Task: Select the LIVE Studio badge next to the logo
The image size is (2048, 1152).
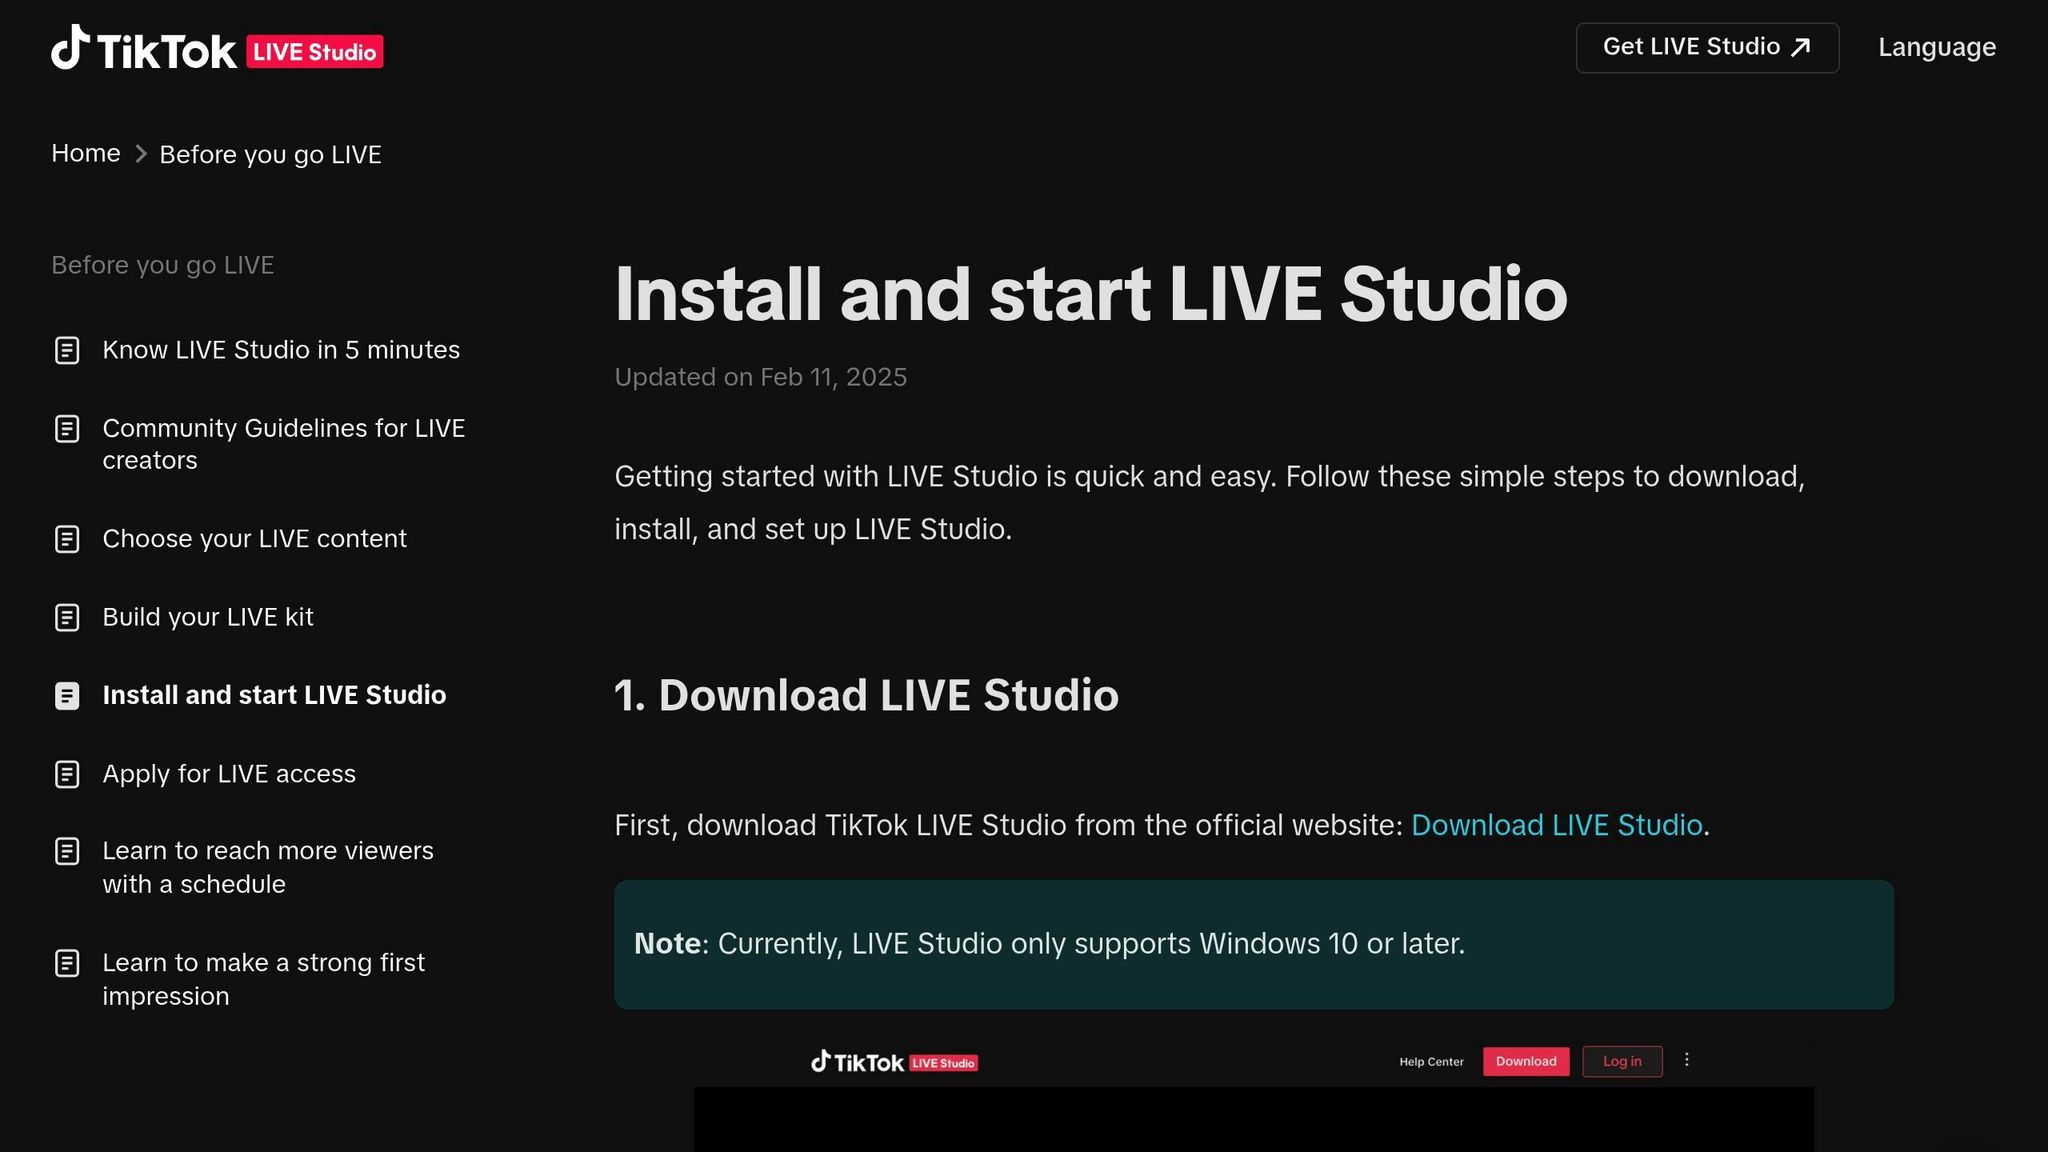Action: 315,50
